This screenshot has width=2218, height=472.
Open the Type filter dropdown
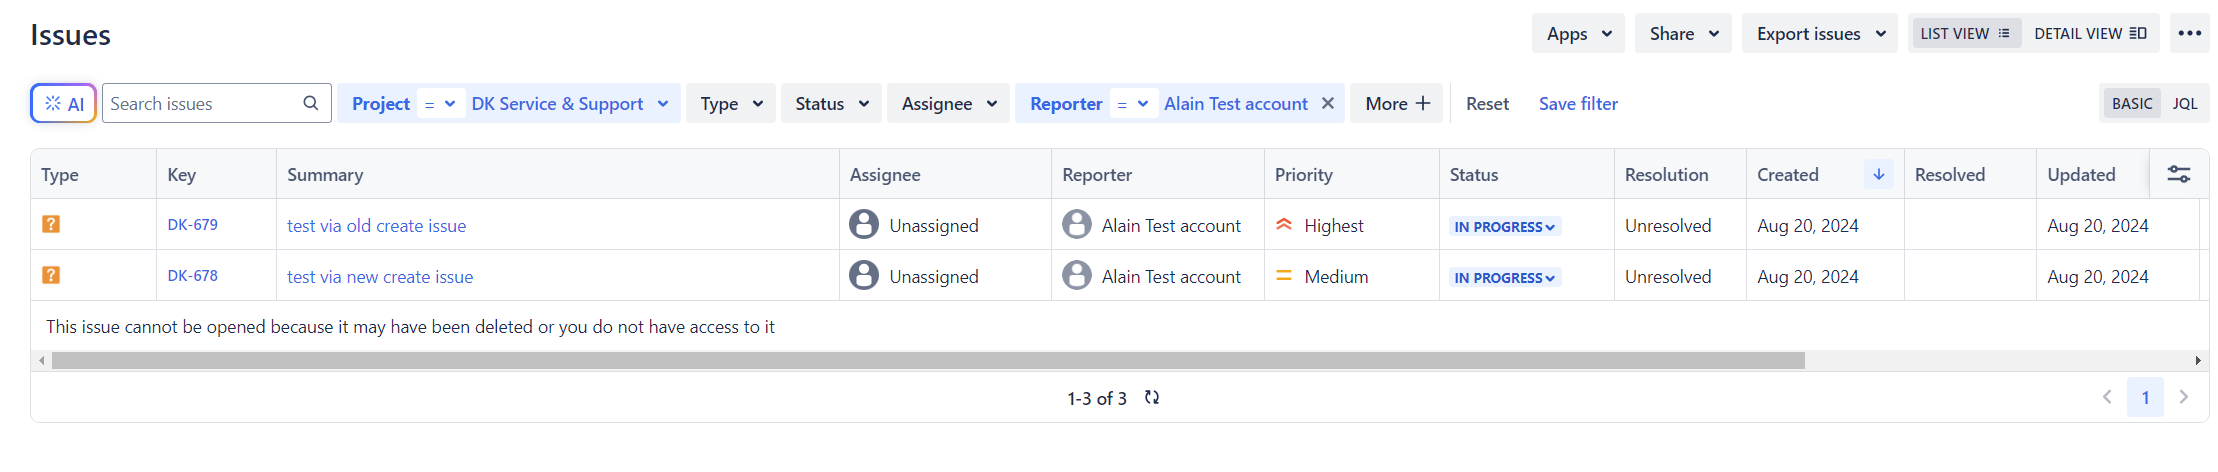click(731, 103)
